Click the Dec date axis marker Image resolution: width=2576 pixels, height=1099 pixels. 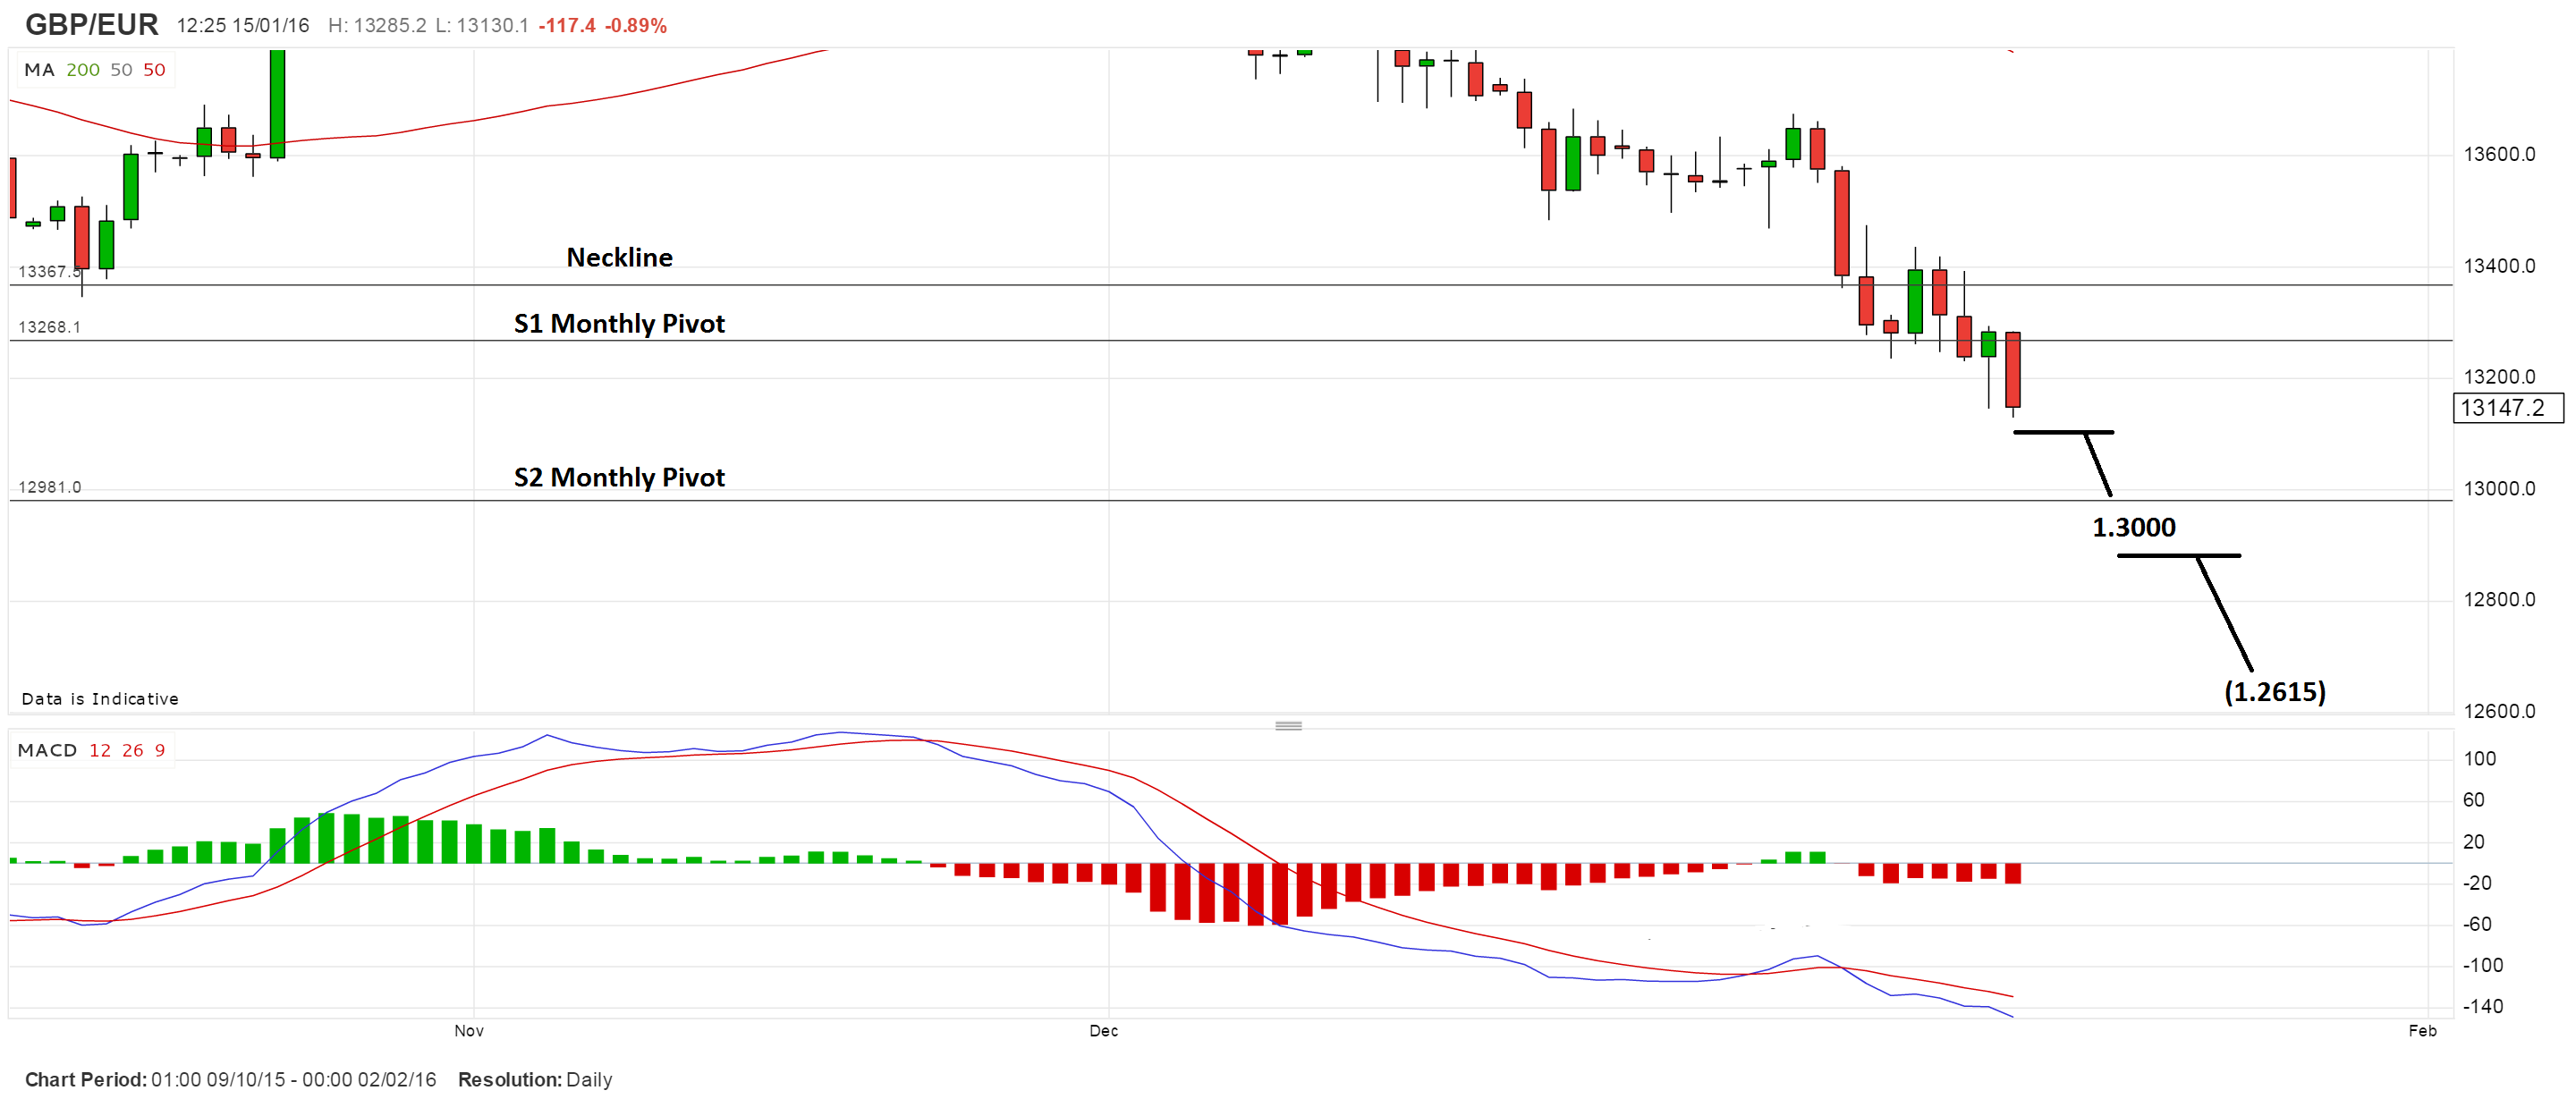pyautogui.click(x=1103, y=1031)
